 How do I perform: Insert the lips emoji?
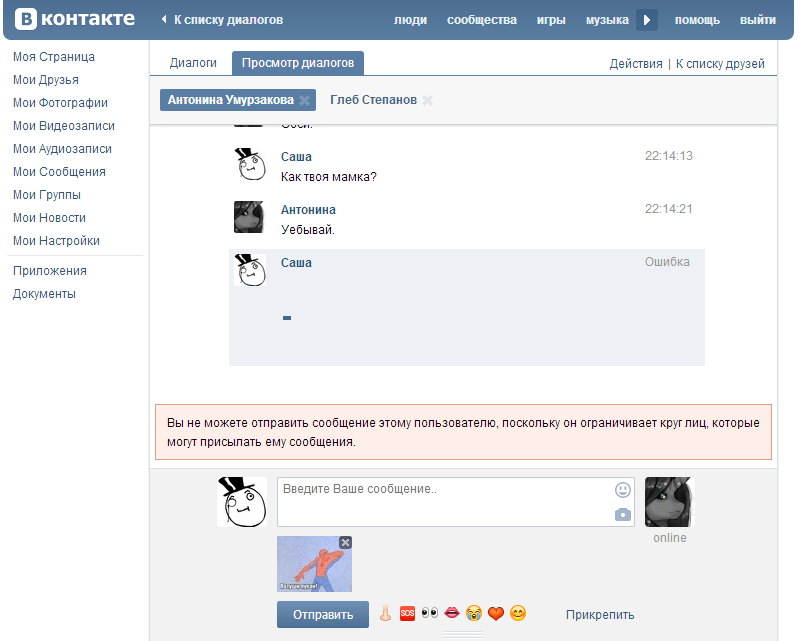452,612
